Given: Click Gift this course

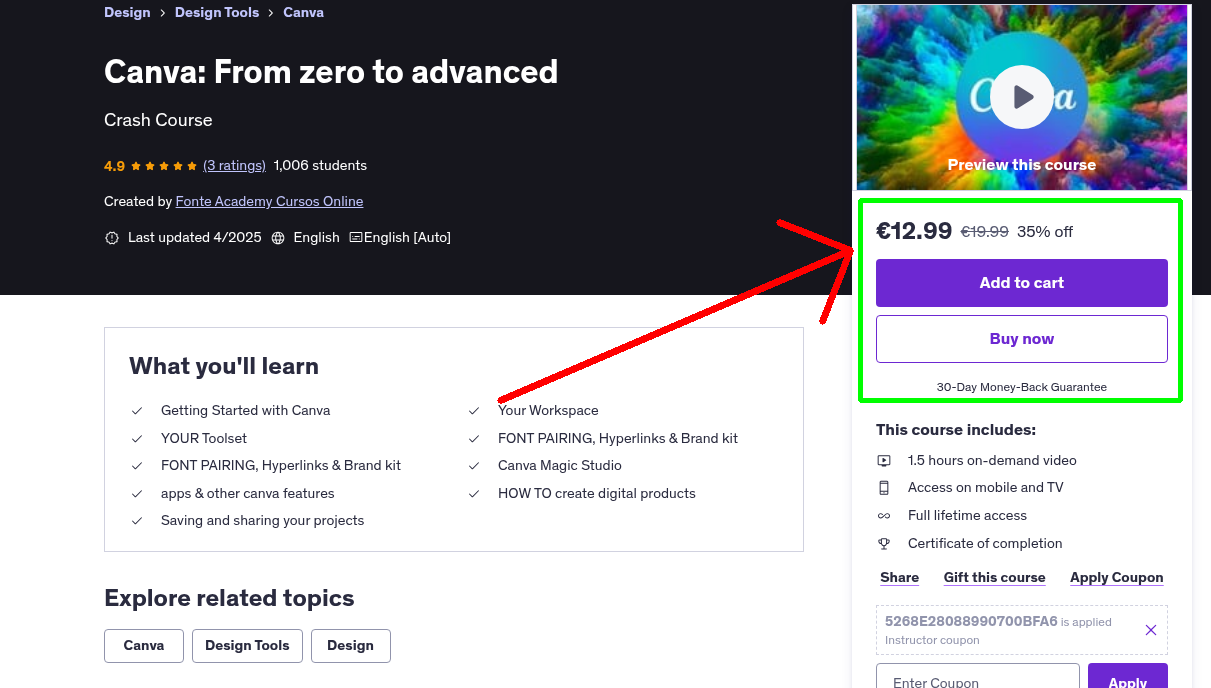Looking at the screenshot, I should 994,577.
